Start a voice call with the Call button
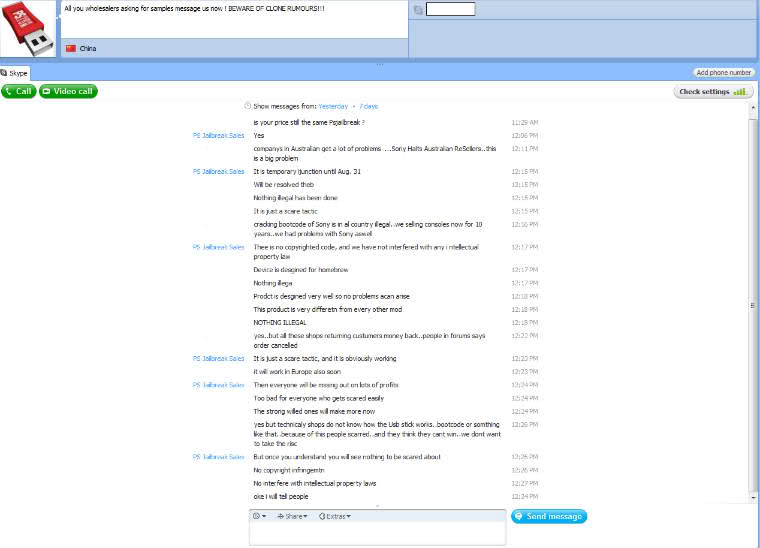The image size is (760, 548). click(x=19, y=91)
